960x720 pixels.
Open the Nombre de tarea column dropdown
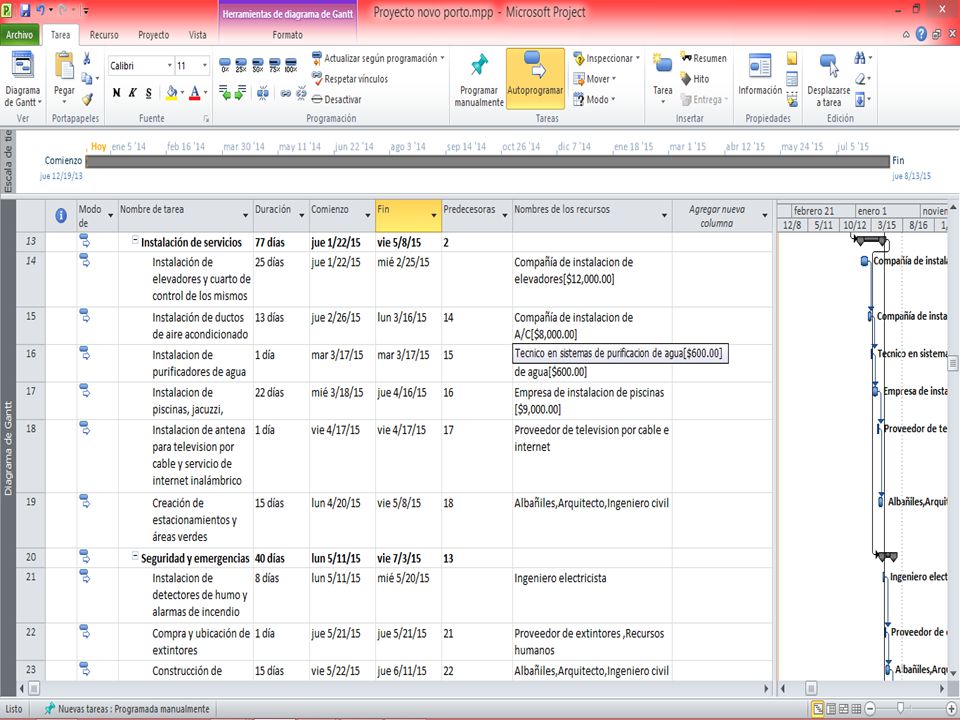coord(246,216)
